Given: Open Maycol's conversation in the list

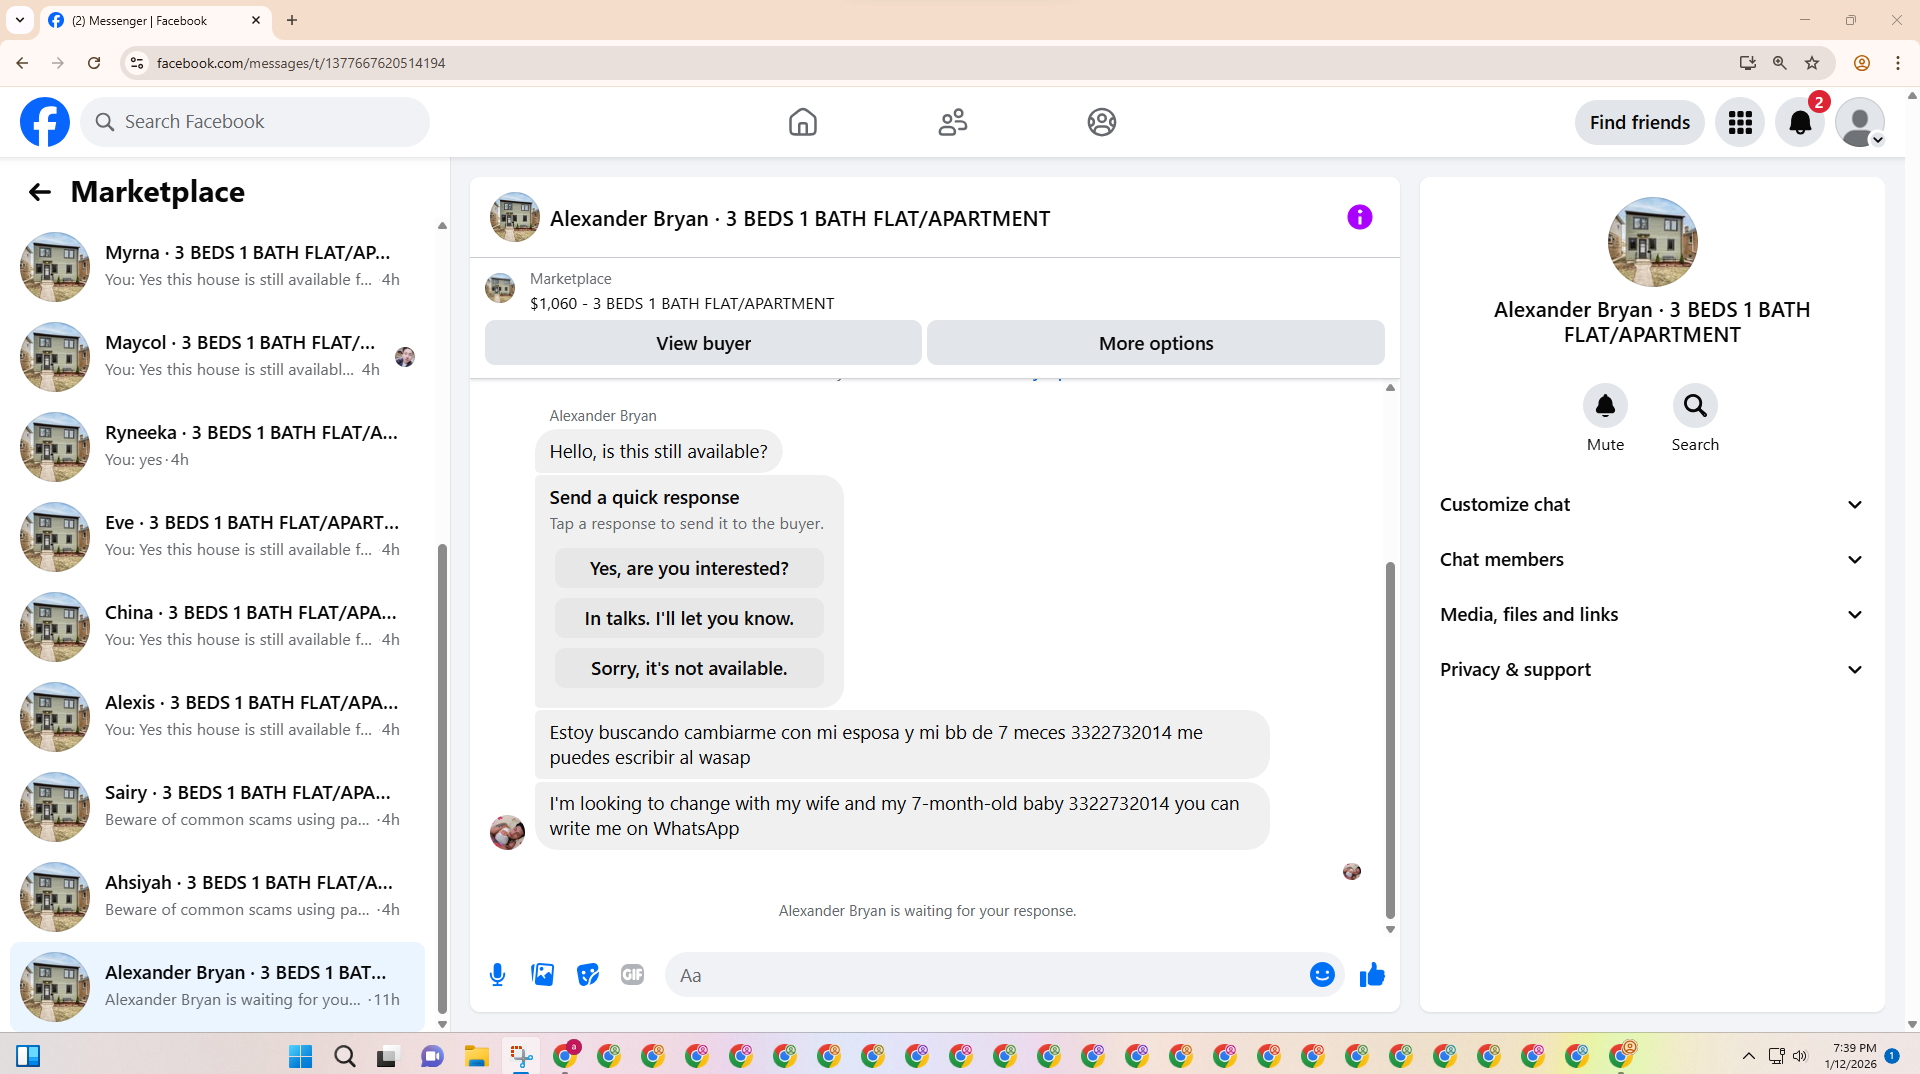Looking at the screenshot, I should [218, 356].
